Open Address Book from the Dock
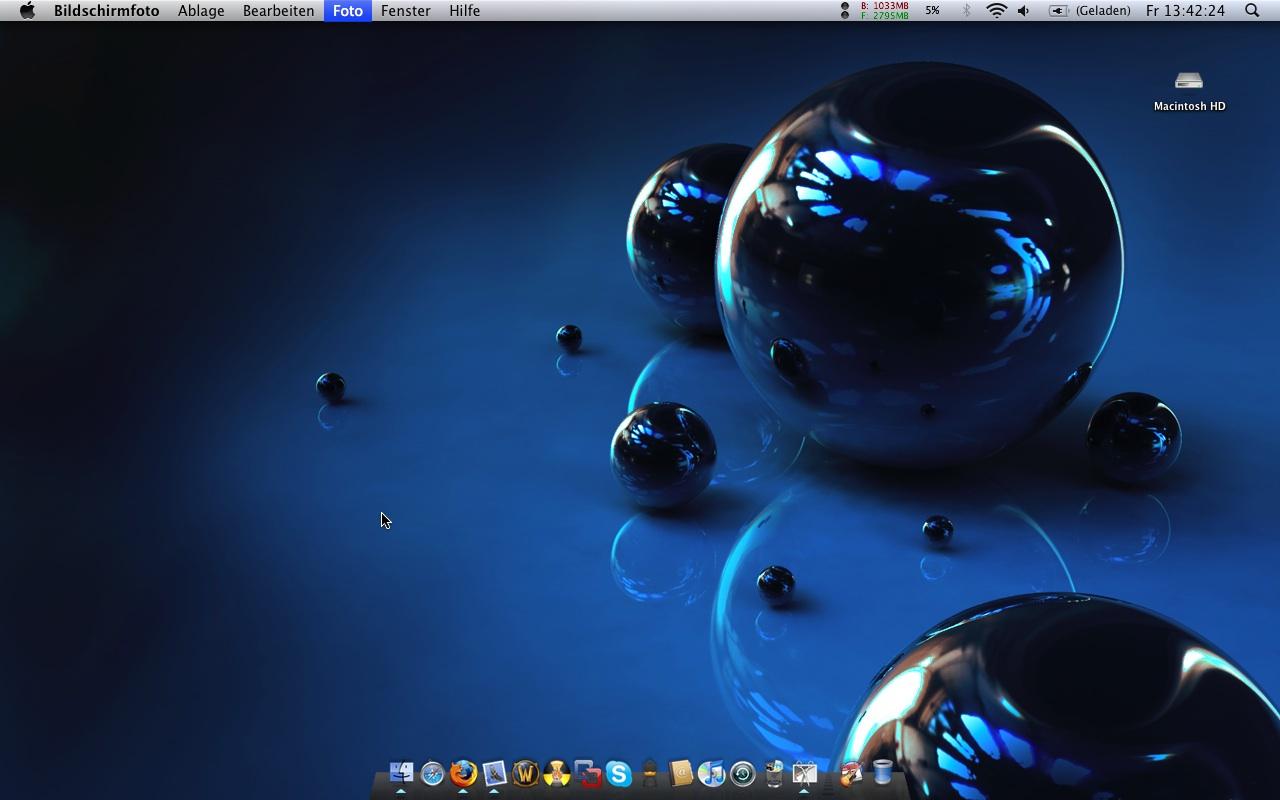Screen dimensions: 1280x800 pos(680,773)
